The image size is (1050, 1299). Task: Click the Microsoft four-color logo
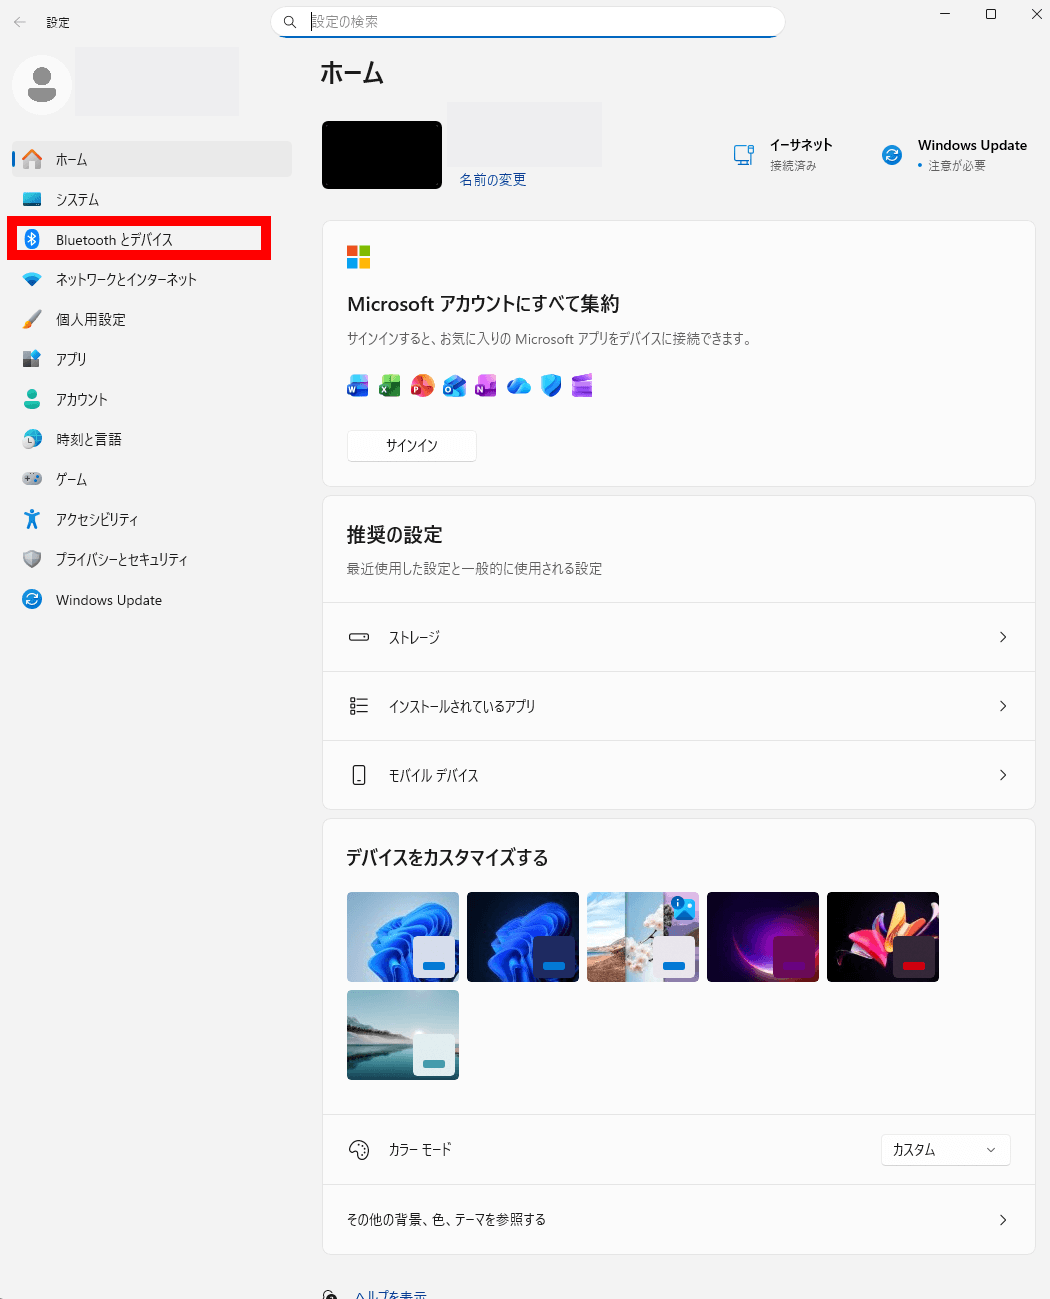[359, 257]
